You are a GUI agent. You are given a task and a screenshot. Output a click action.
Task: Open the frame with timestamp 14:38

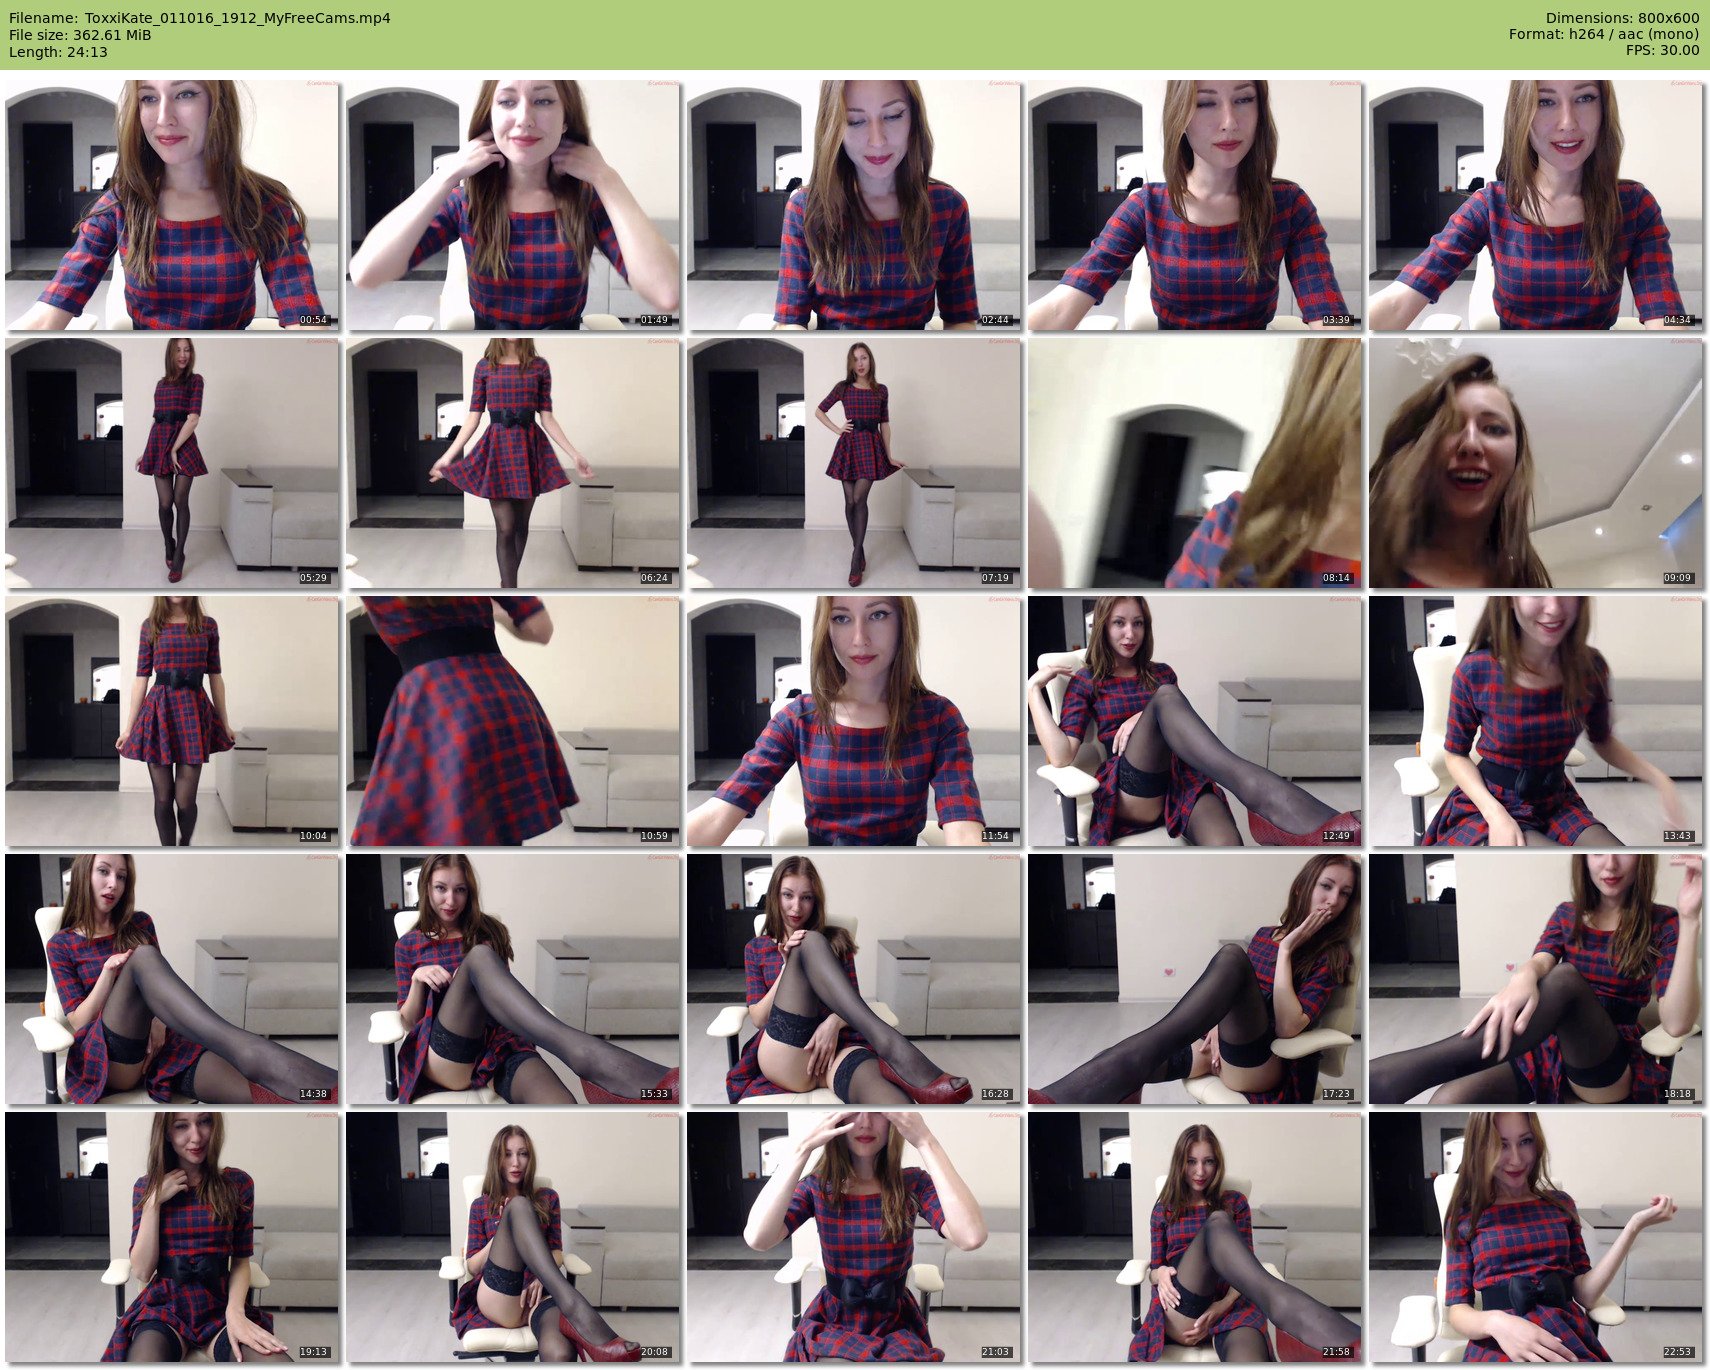point(172,979)
